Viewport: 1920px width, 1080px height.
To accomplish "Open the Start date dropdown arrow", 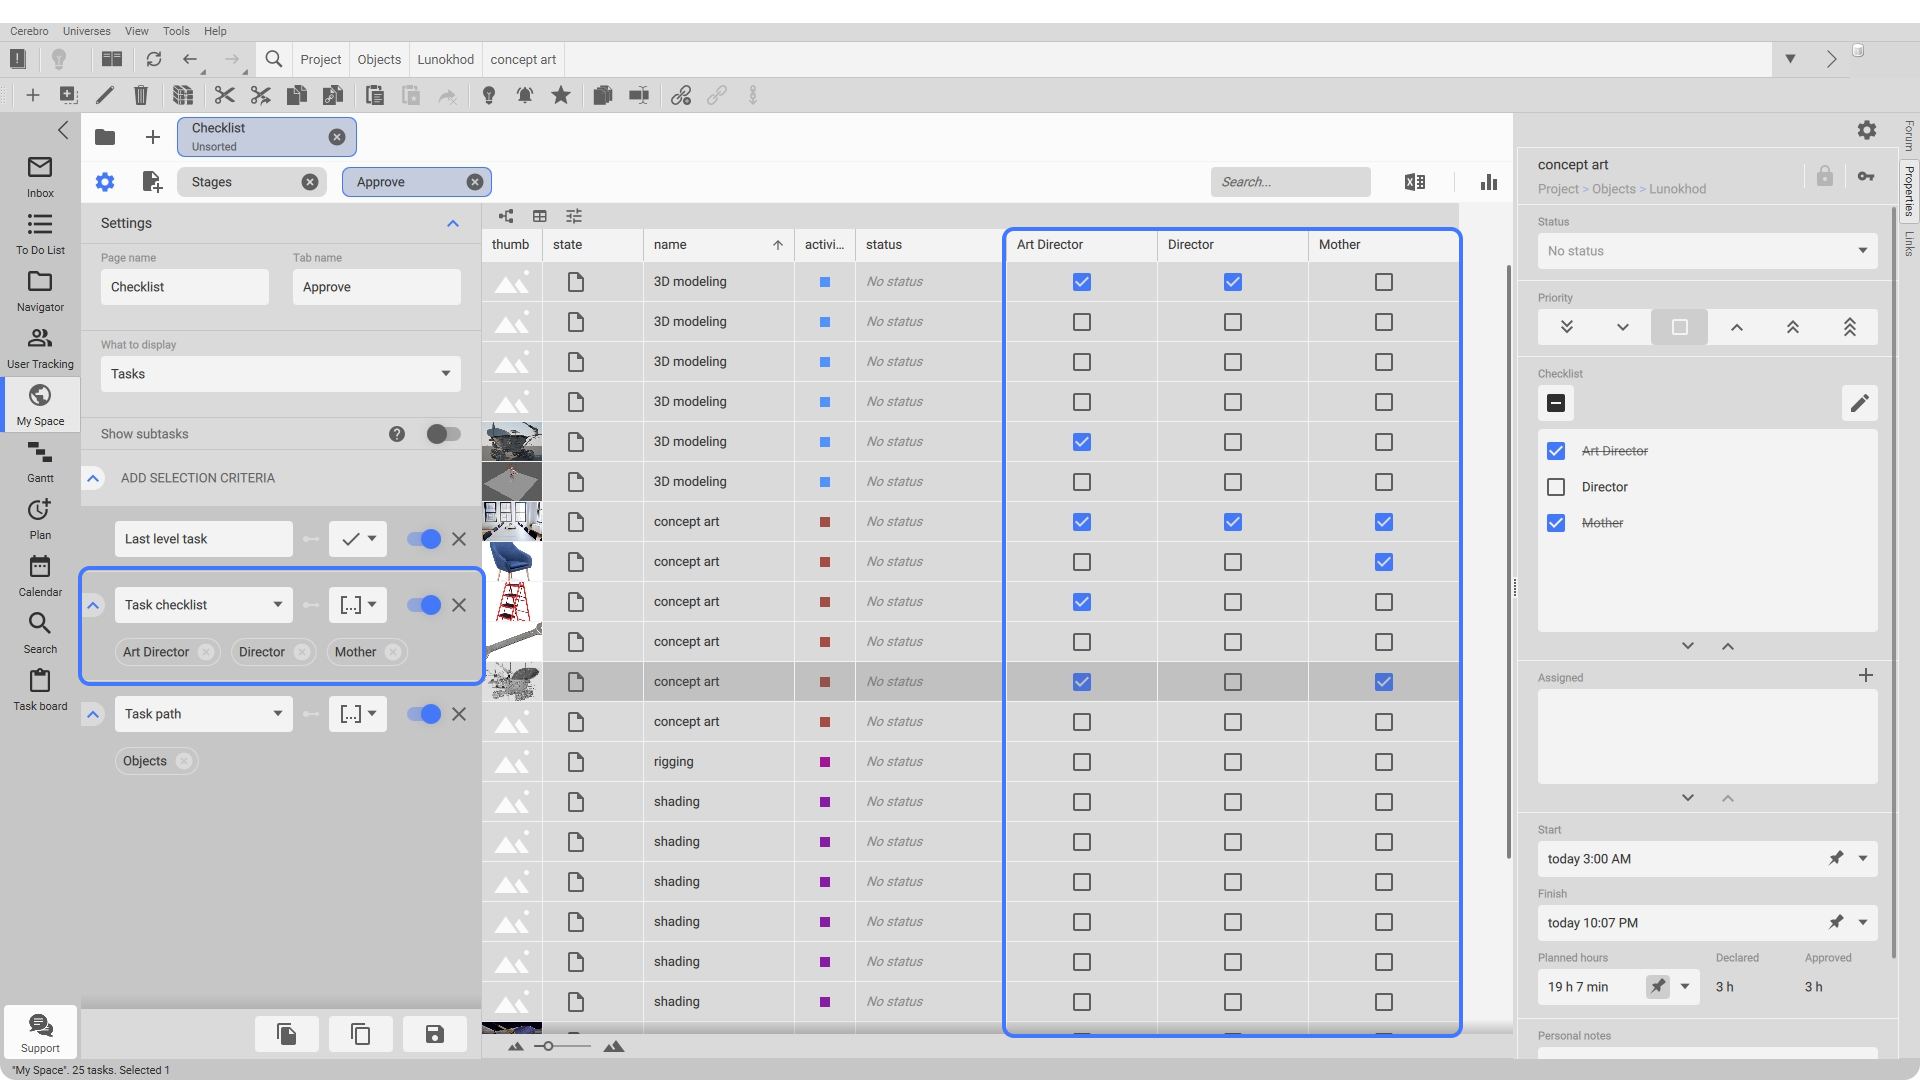I will pos(1863,858).
